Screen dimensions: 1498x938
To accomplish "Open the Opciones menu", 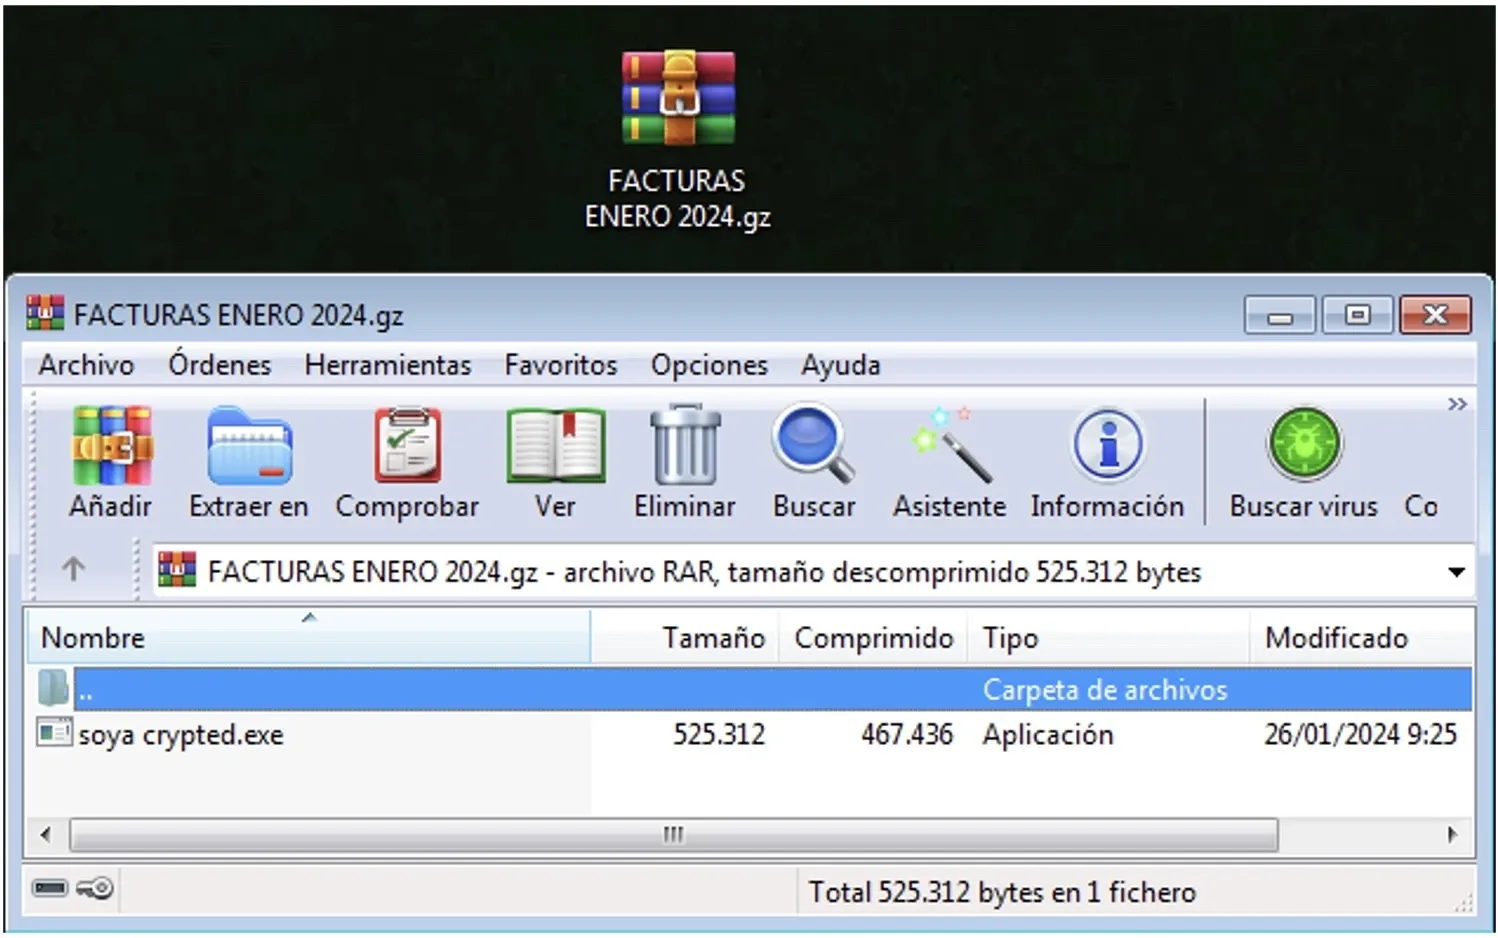I will point(709,365).
